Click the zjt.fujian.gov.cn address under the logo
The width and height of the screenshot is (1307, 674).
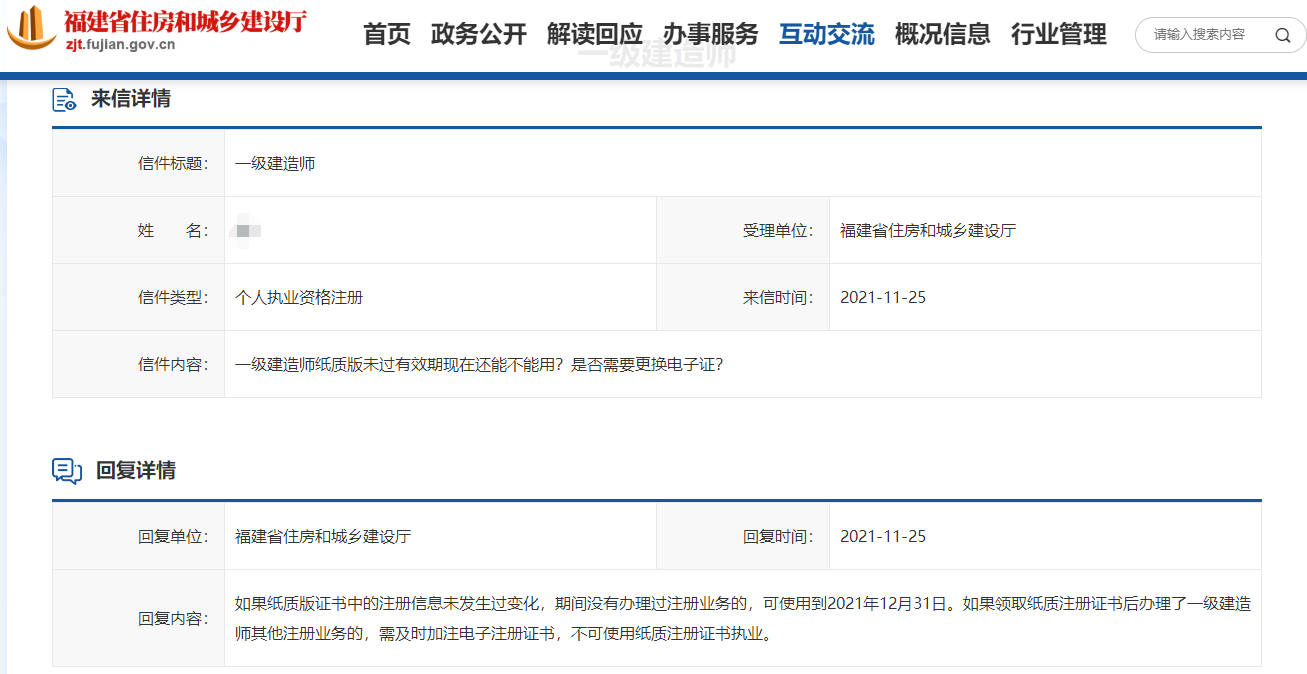click(120, 44)
